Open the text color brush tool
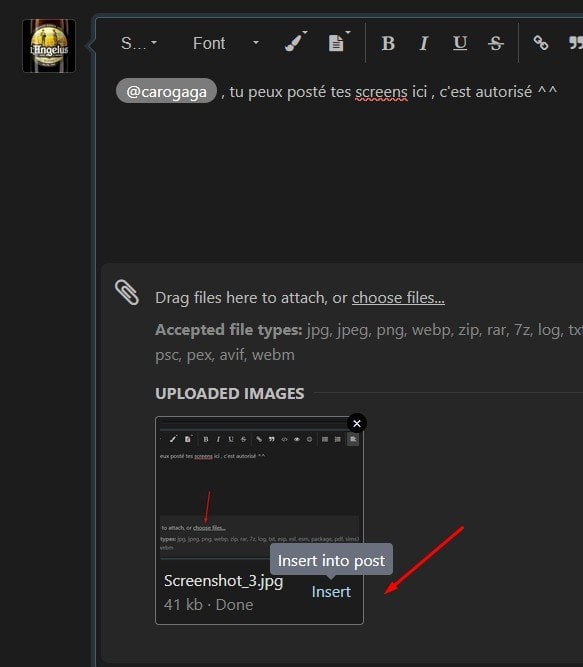Image resolution: width=583 pixels, height=667 pixels. 296,43
